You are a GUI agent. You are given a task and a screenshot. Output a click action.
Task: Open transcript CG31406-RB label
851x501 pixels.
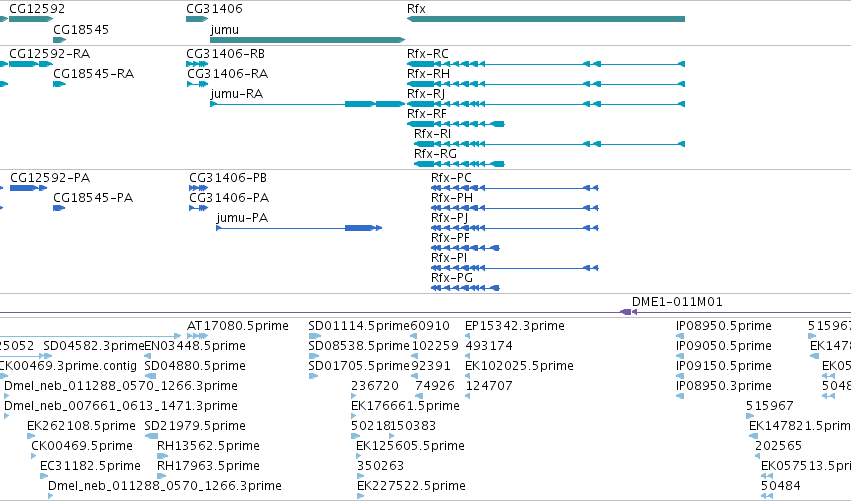pyautogui.click(x=226, y=54)
